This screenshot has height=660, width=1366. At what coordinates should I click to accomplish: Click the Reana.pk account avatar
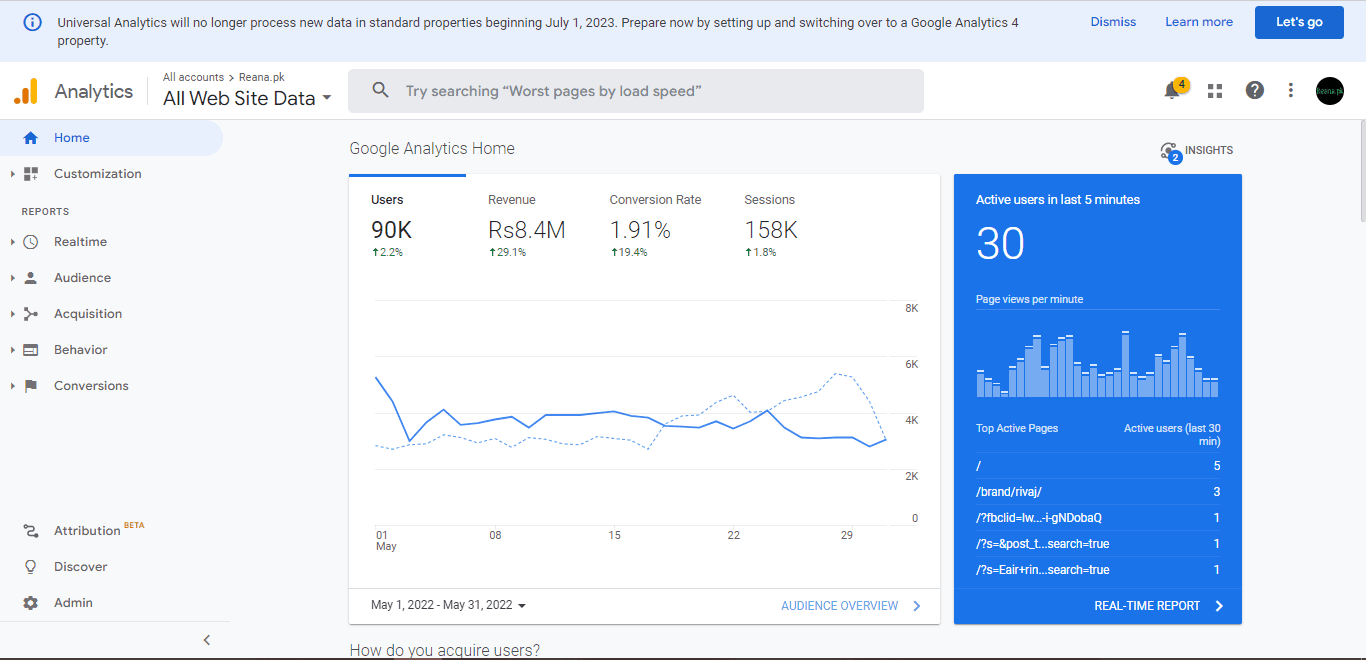coord(1330,91)
